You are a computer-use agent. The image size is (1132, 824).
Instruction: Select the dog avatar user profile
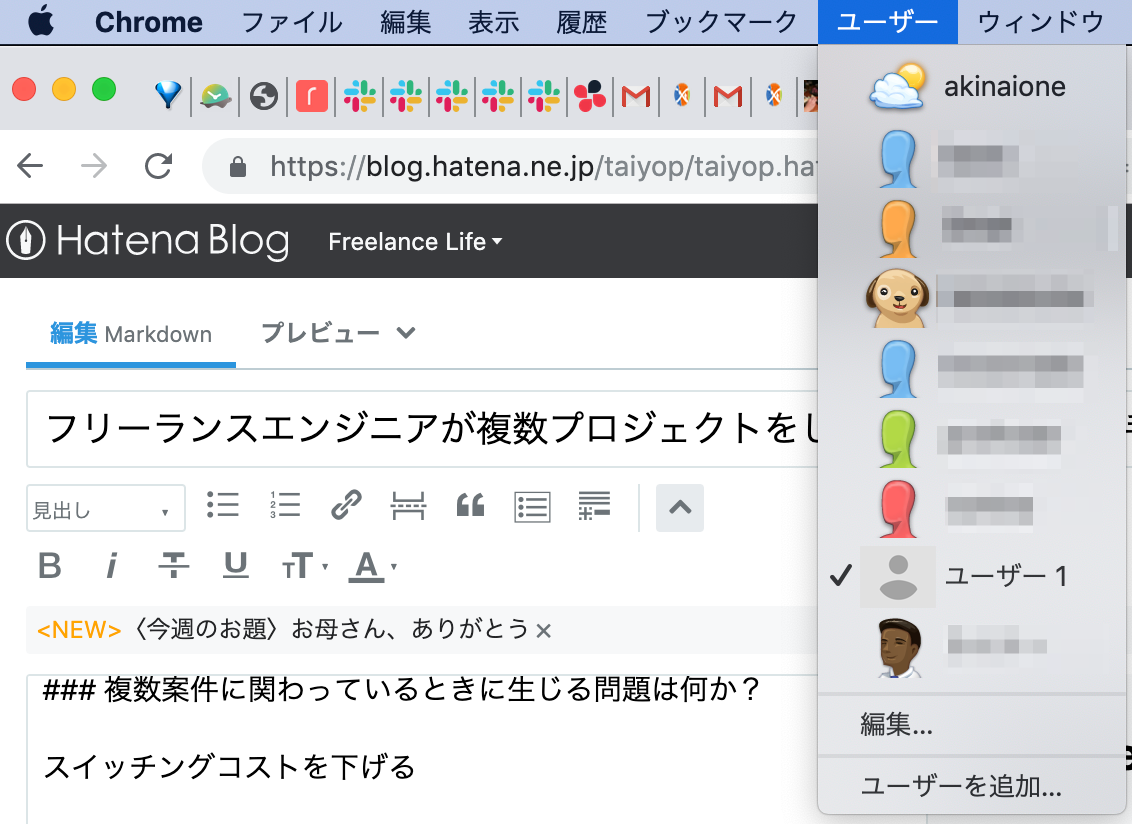(x=972, y=298)
